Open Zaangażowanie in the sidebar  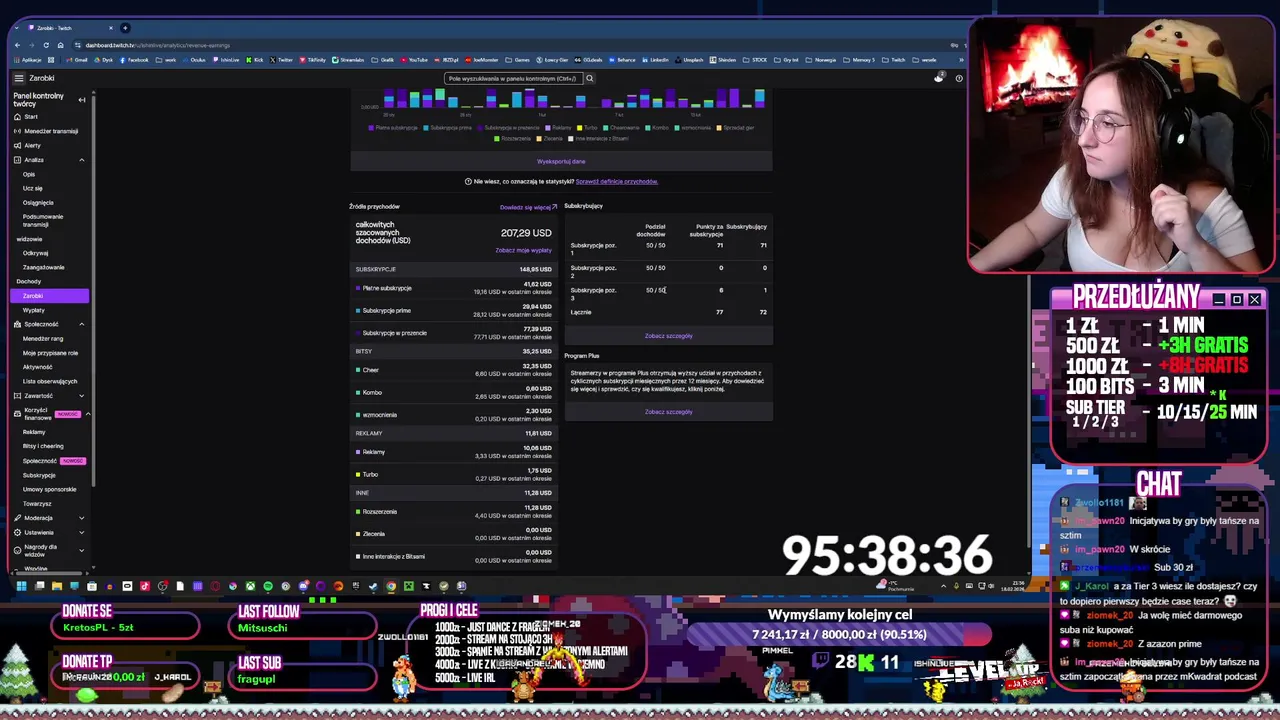[43, 267]
